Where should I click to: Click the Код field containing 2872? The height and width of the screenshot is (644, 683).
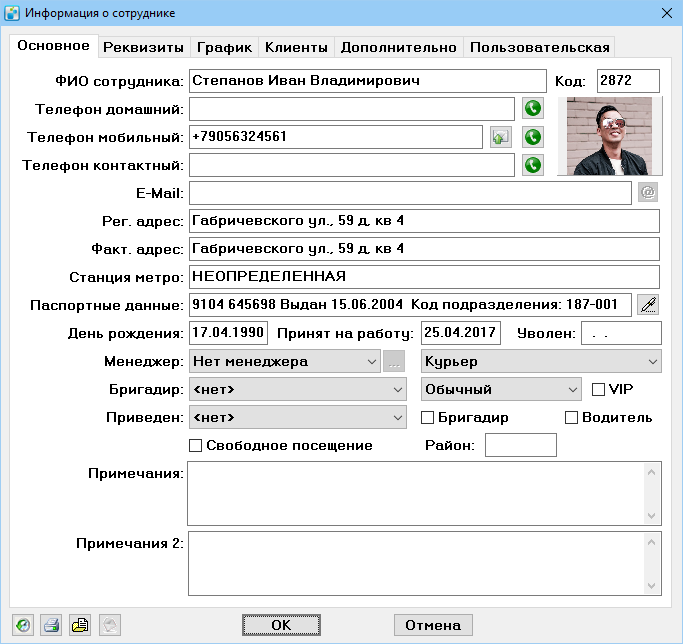point(628,81)
